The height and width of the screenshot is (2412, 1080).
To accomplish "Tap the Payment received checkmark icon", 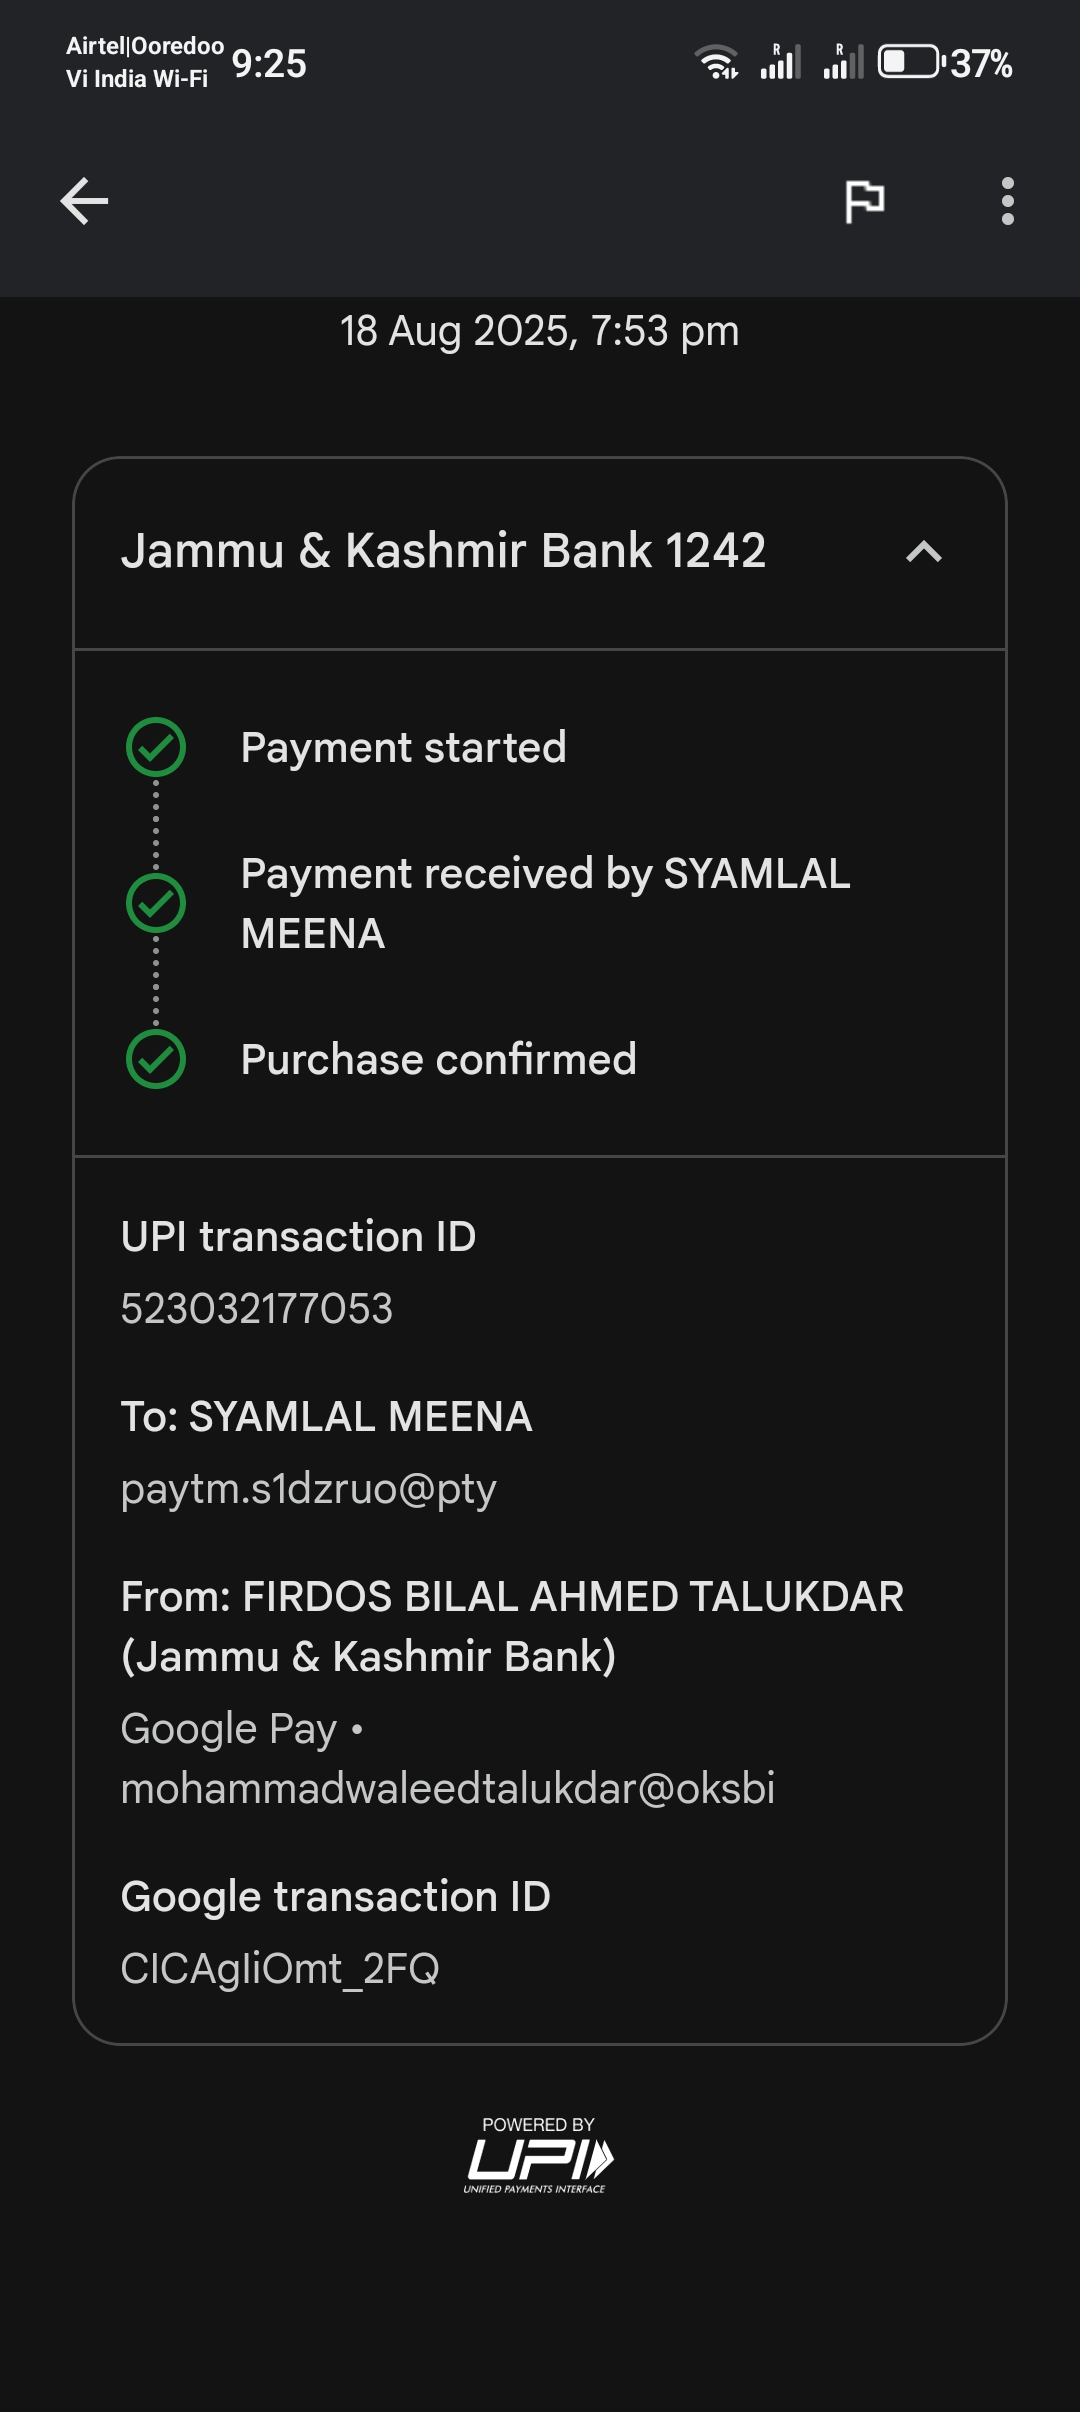I will point(156,903).
